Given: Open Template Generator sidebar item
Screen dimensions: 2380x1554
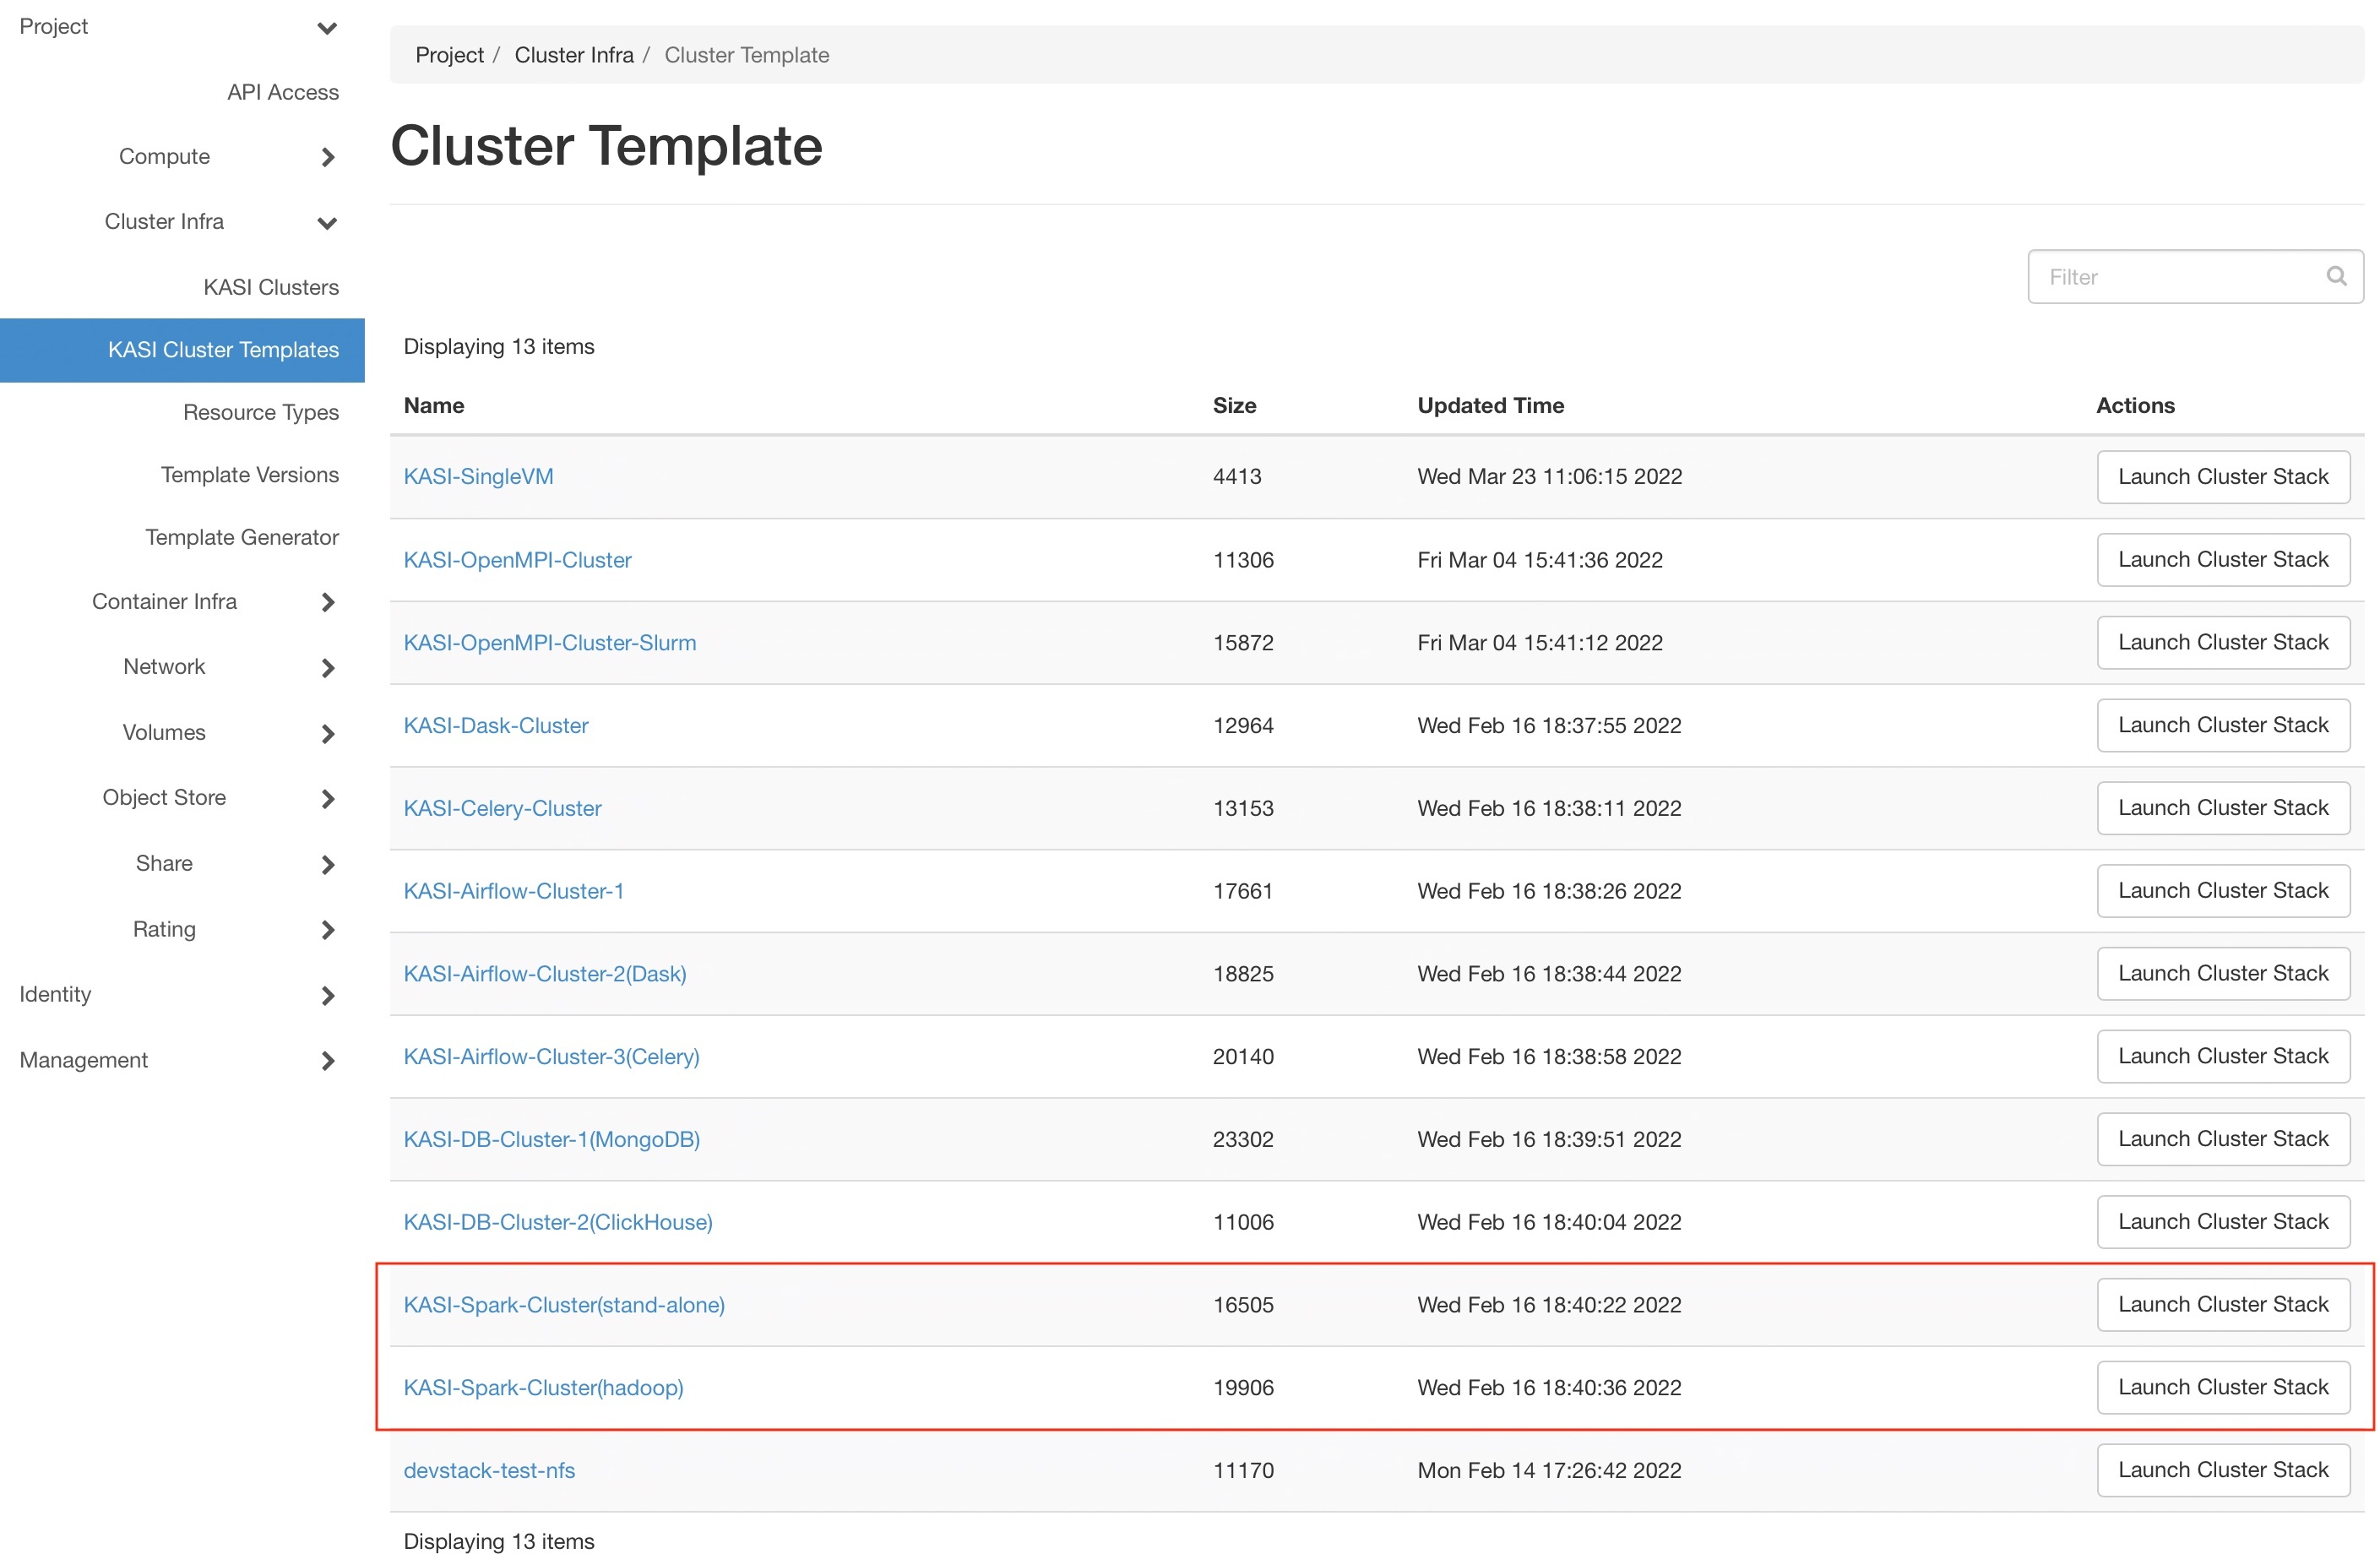Looking at the screenshot, I should (x=242, y=537).
